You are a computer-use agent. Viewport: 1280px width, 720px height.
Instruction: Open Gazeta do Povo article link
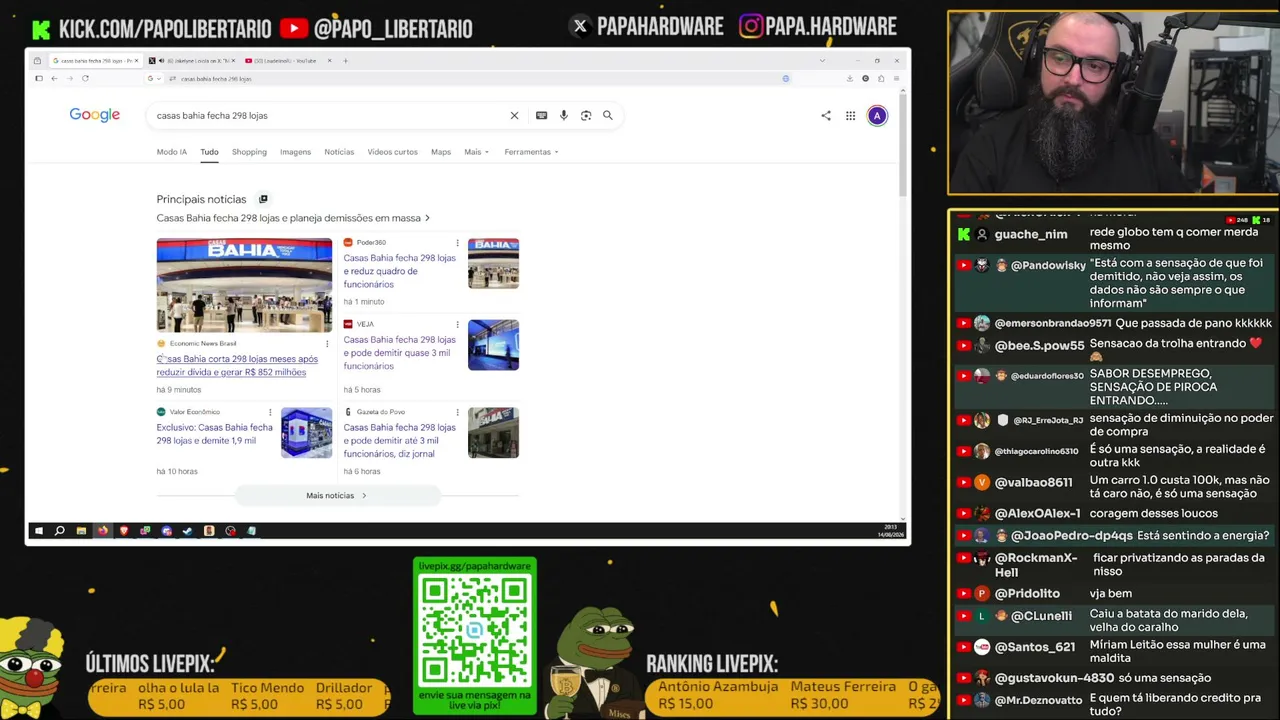point(399,440)
